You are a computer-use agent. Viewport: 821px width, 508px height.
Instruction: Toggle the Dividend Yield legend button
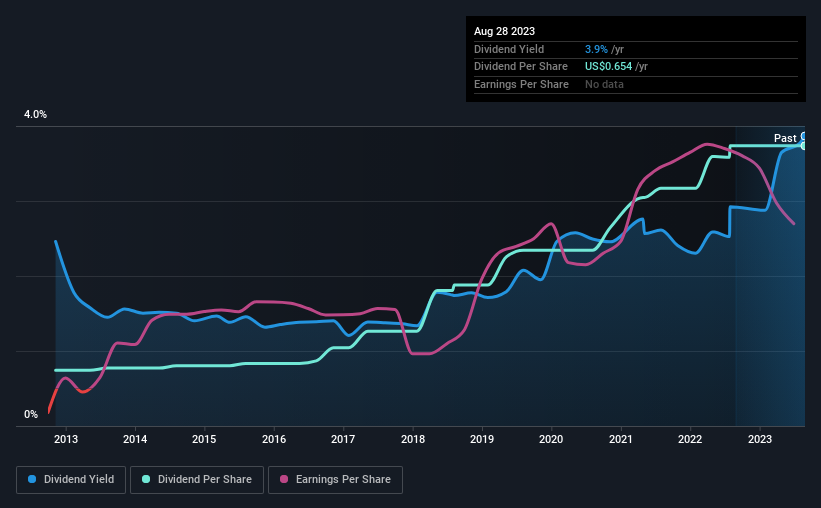(71, 480)
